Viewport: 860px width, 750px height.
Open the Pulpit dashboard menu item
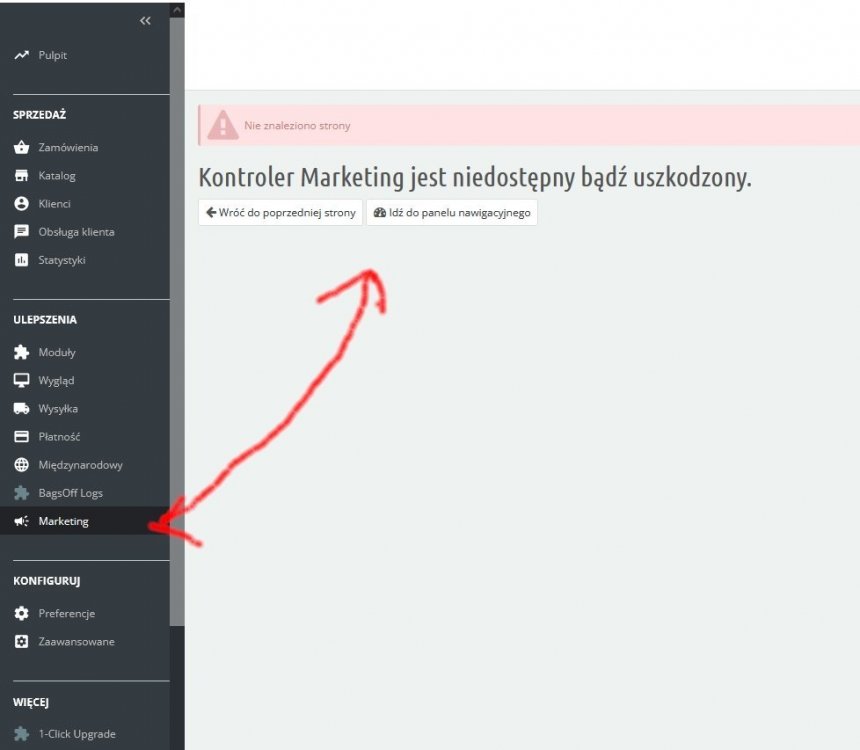tap(53, 55)
